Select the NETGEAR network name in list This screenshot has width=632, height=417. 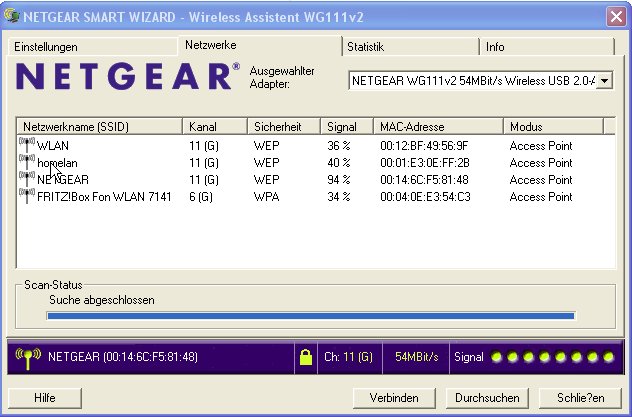[x=63, y=180]
